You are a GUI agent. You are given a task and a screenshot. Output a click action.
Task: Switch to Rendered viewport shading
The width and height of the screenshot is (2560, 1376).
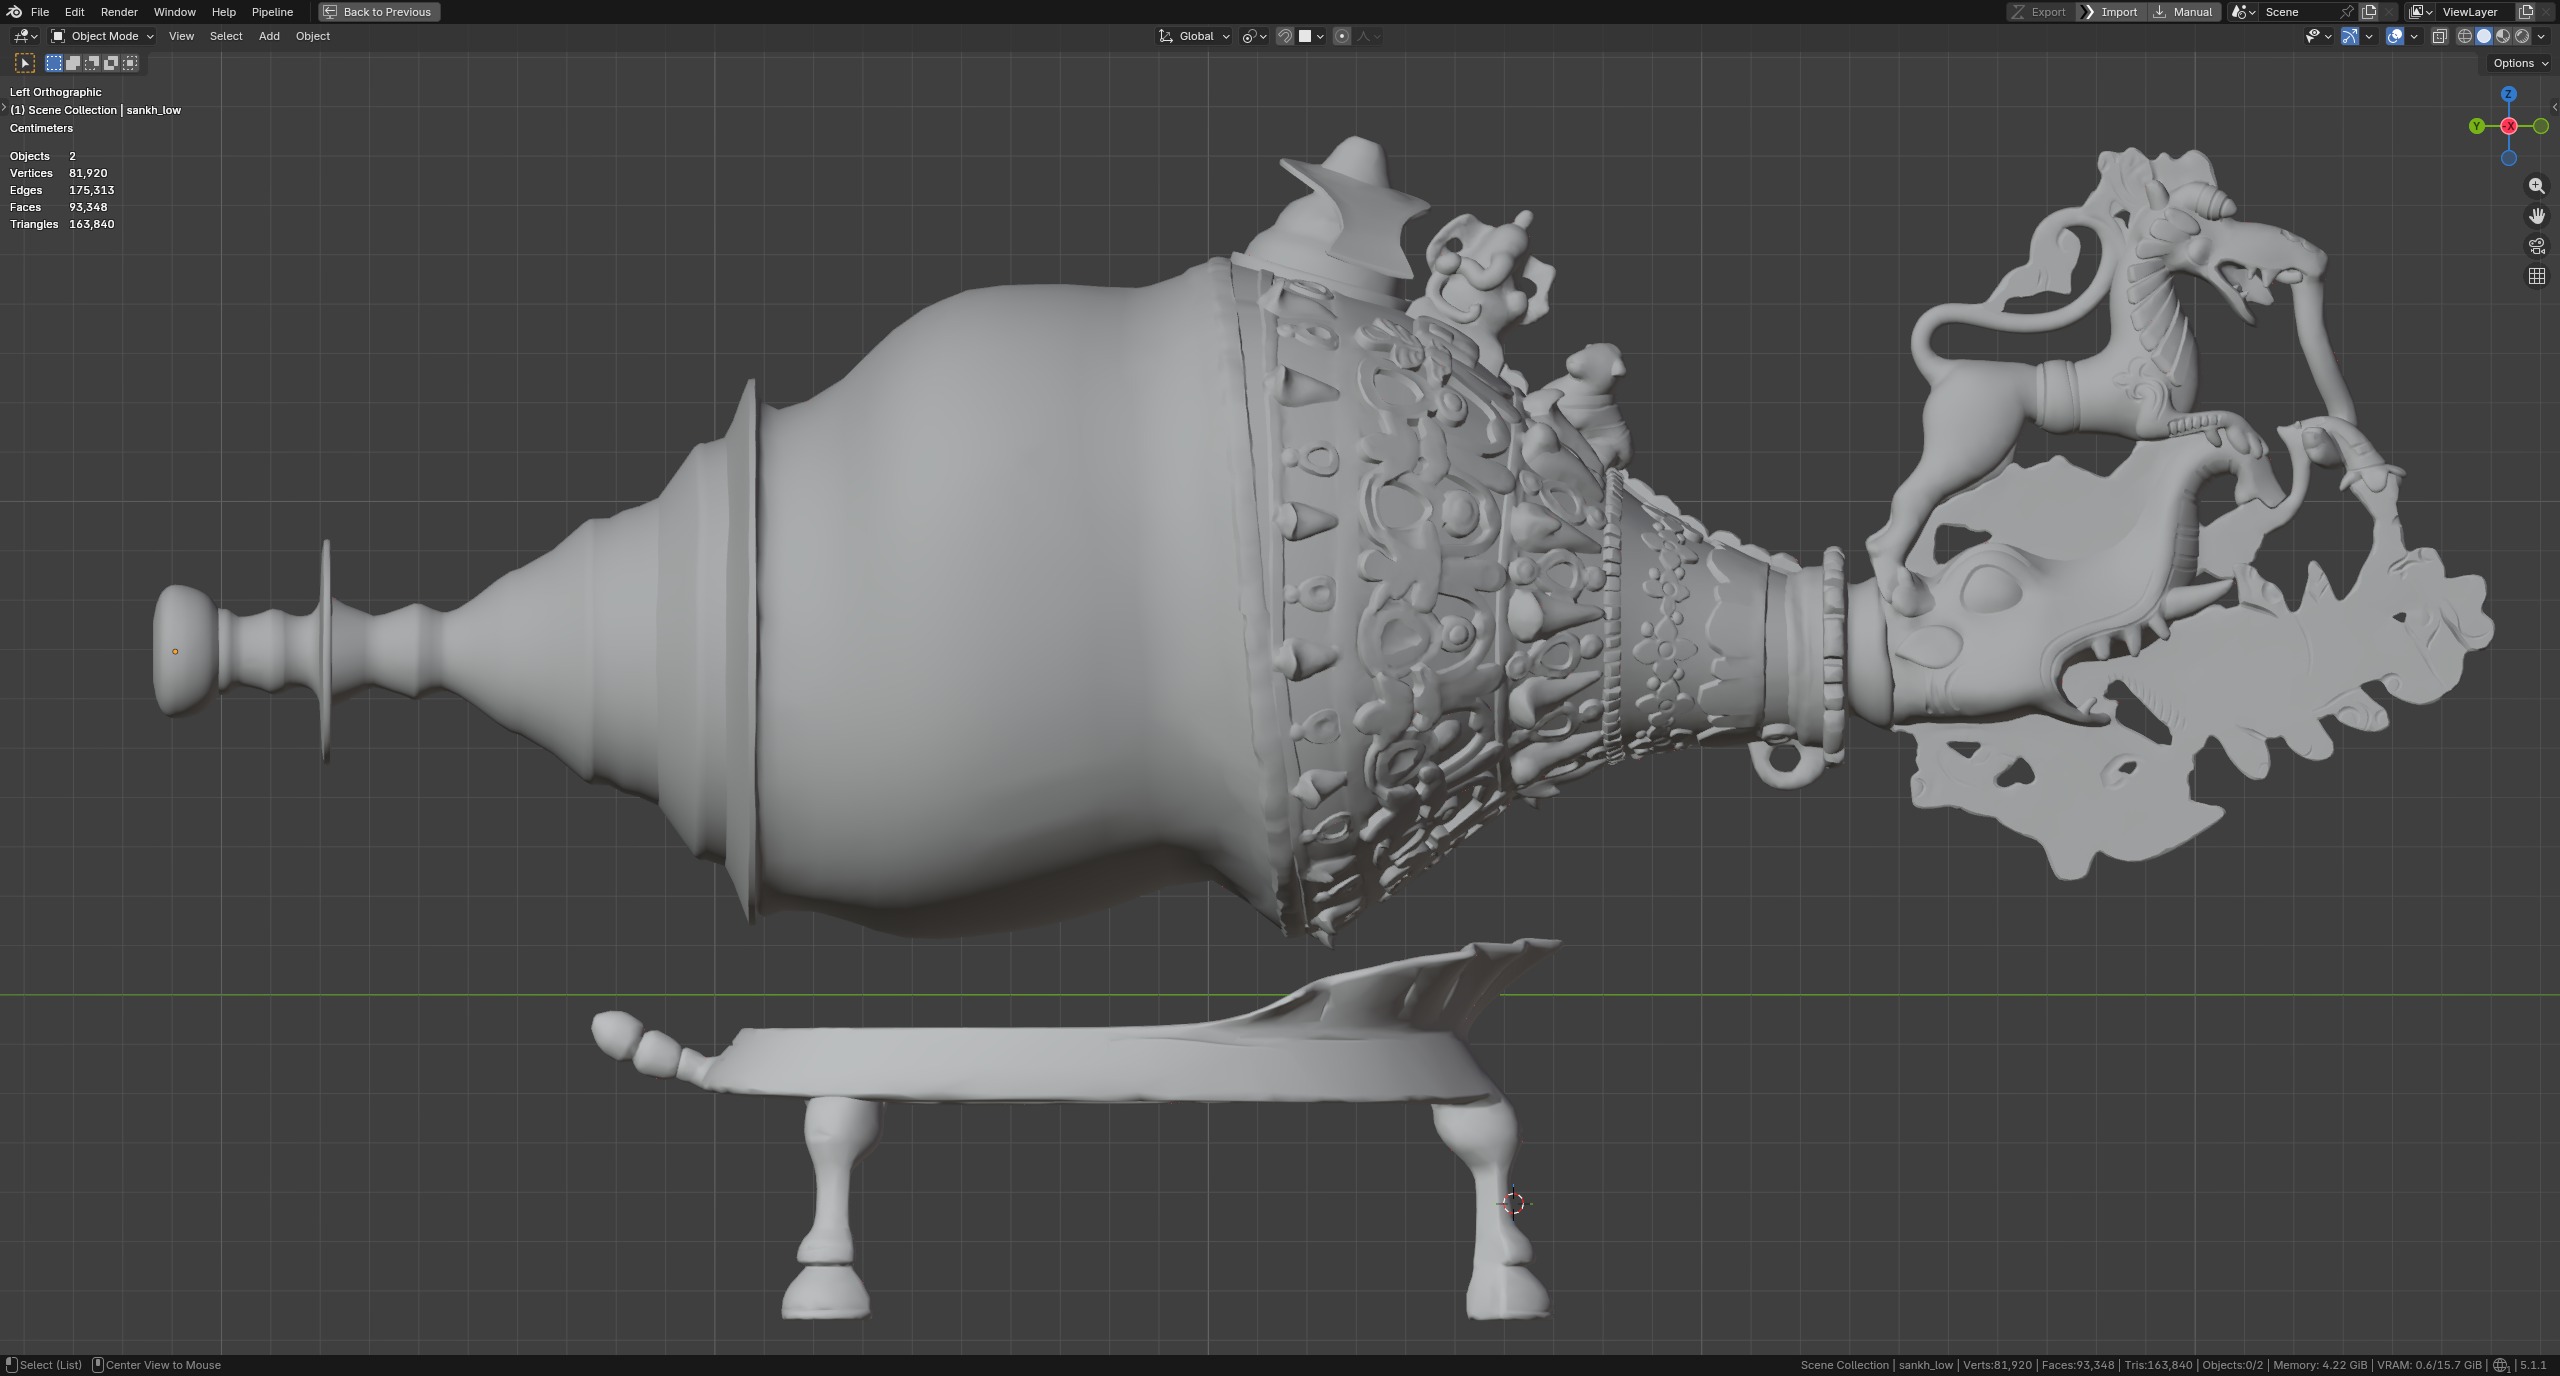pos(2522,36)
